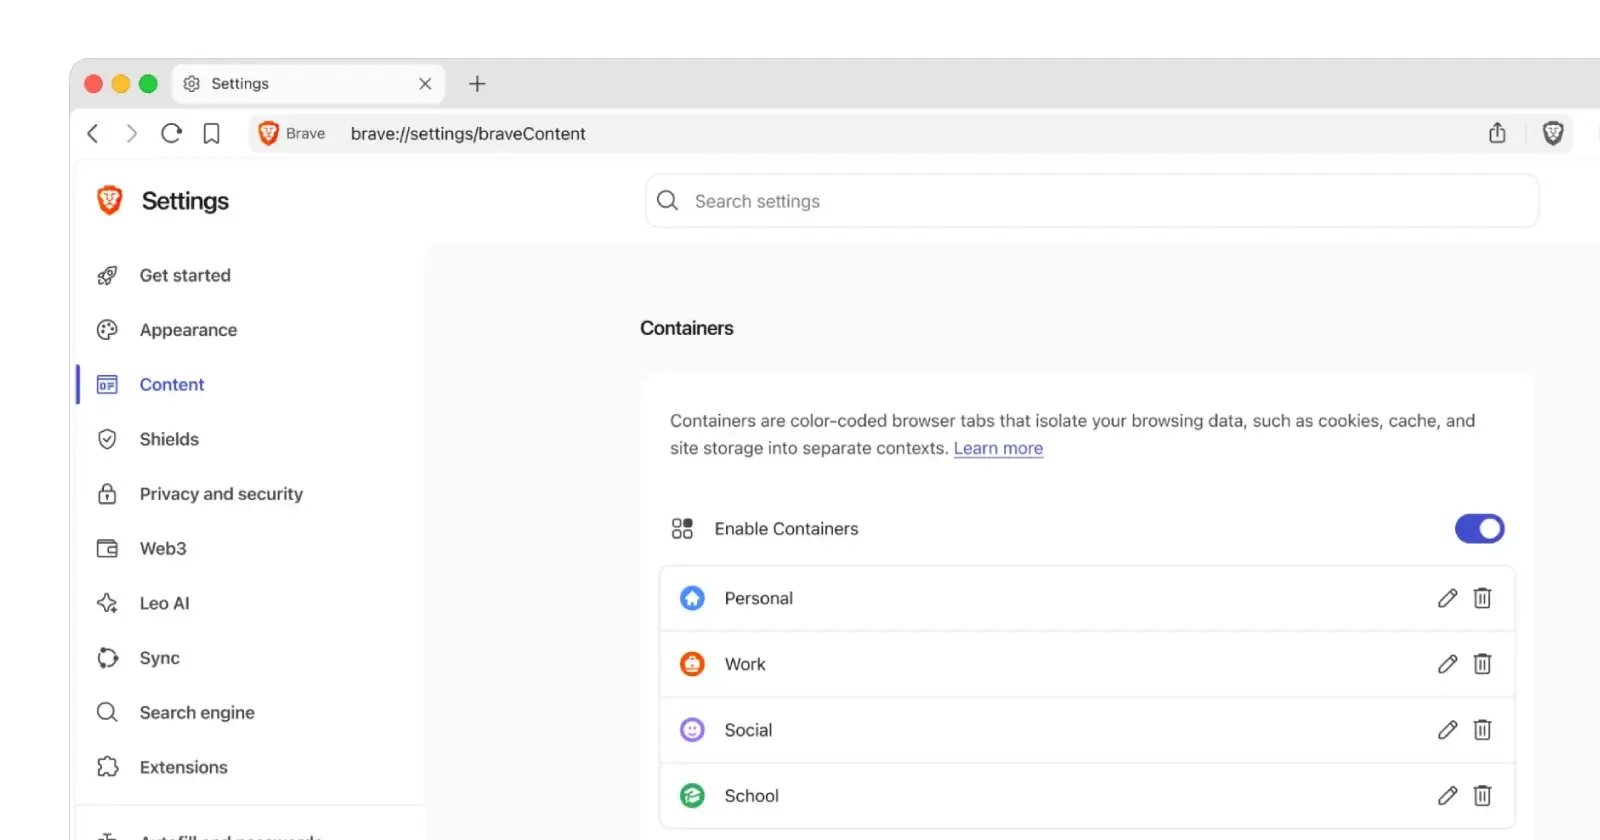Click the address bar URL
1600x840 pixels.
(468, 134)
